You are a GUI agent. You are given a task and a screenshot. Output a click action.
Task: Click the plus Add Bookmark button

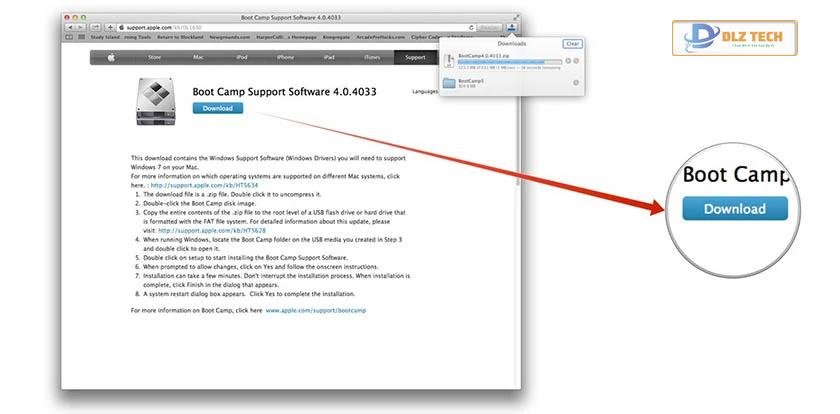pyautogui.click(x=110, y=27)
